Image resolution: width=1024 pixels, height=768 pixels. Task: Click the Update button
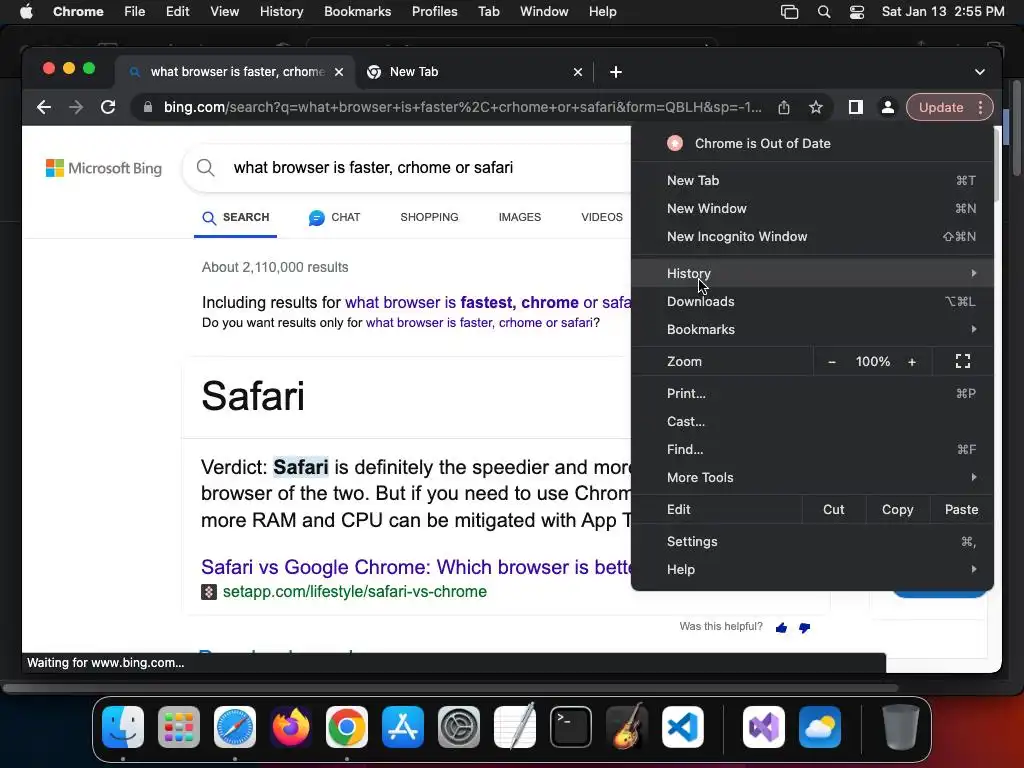click(x=940, y=107)
